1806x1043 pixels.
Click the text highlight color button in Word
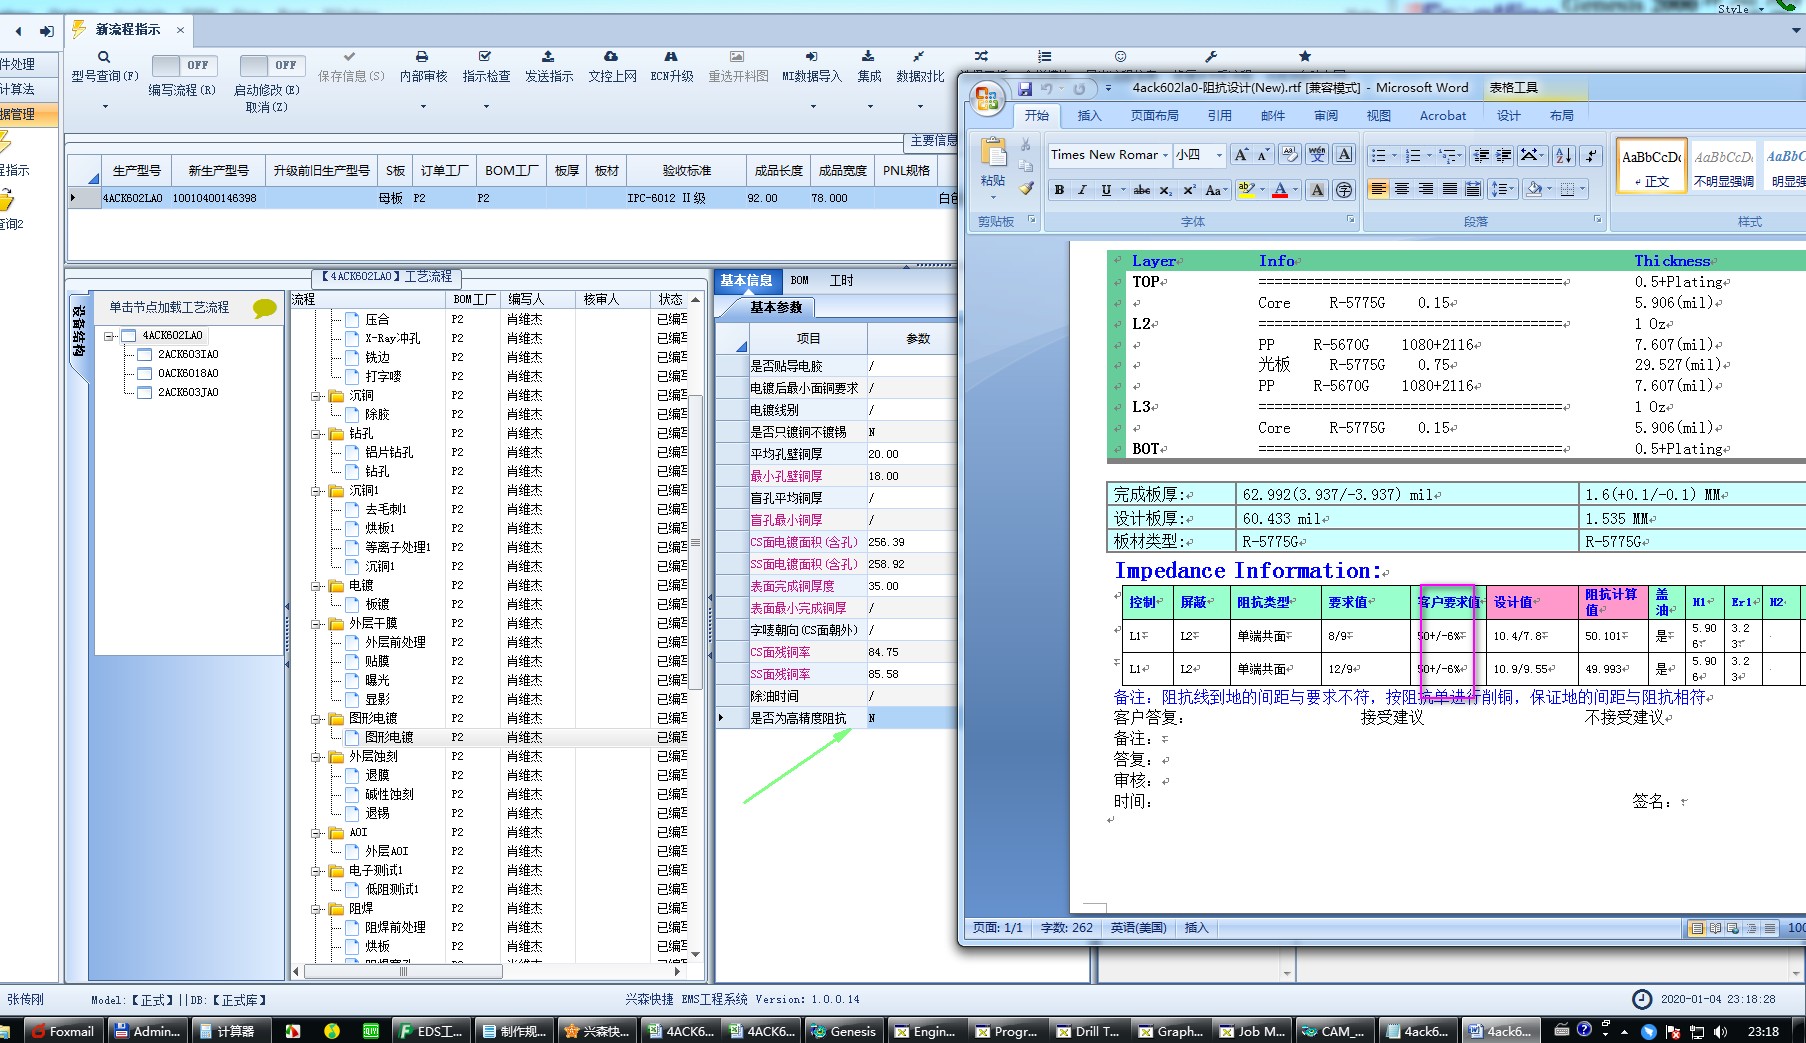(x=1245, y=189)
